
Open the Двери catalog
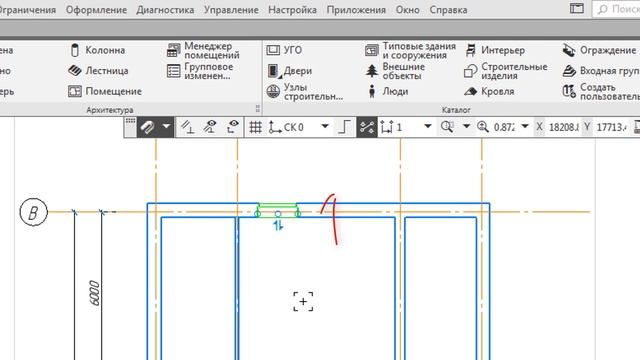click(290, 71)
